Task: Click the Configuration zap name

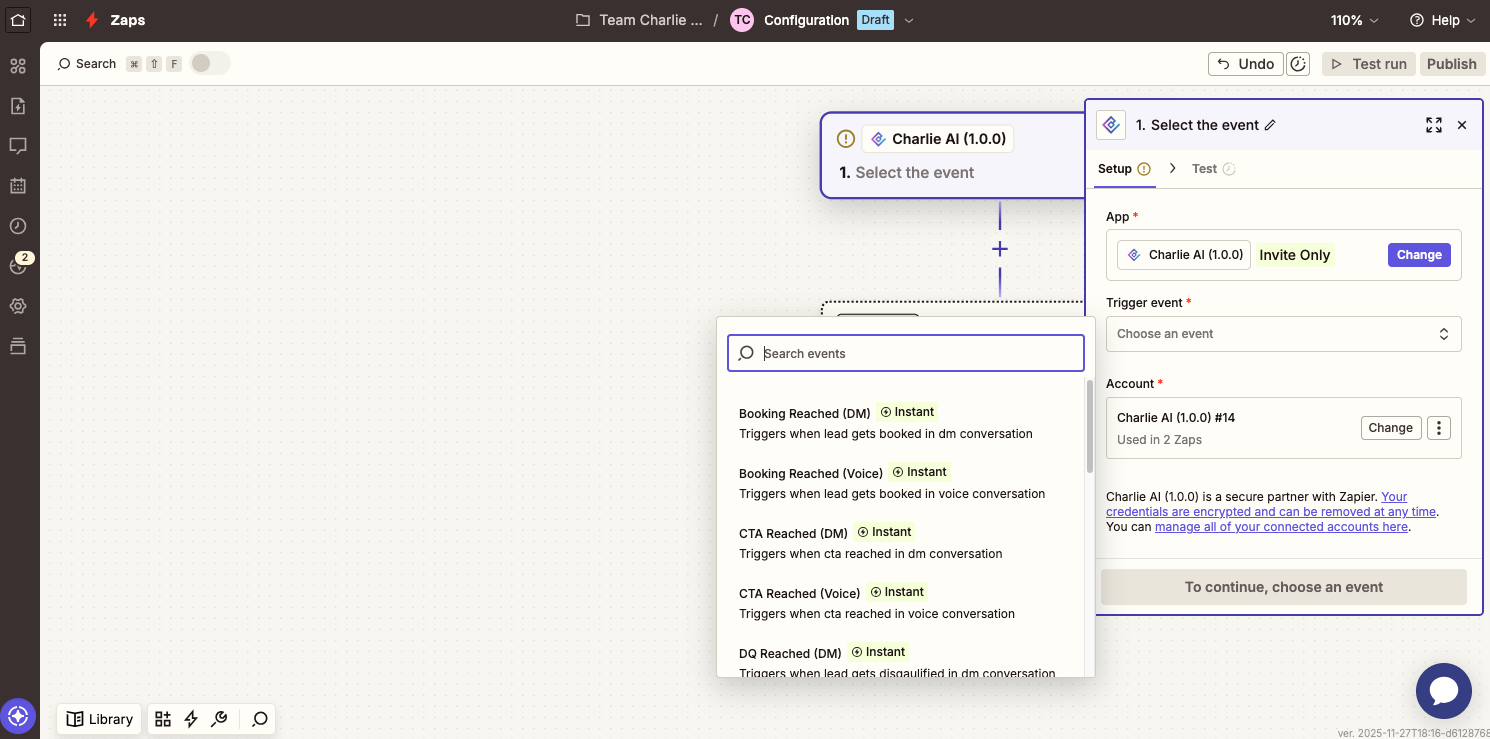Action: [x=806, y=20]
